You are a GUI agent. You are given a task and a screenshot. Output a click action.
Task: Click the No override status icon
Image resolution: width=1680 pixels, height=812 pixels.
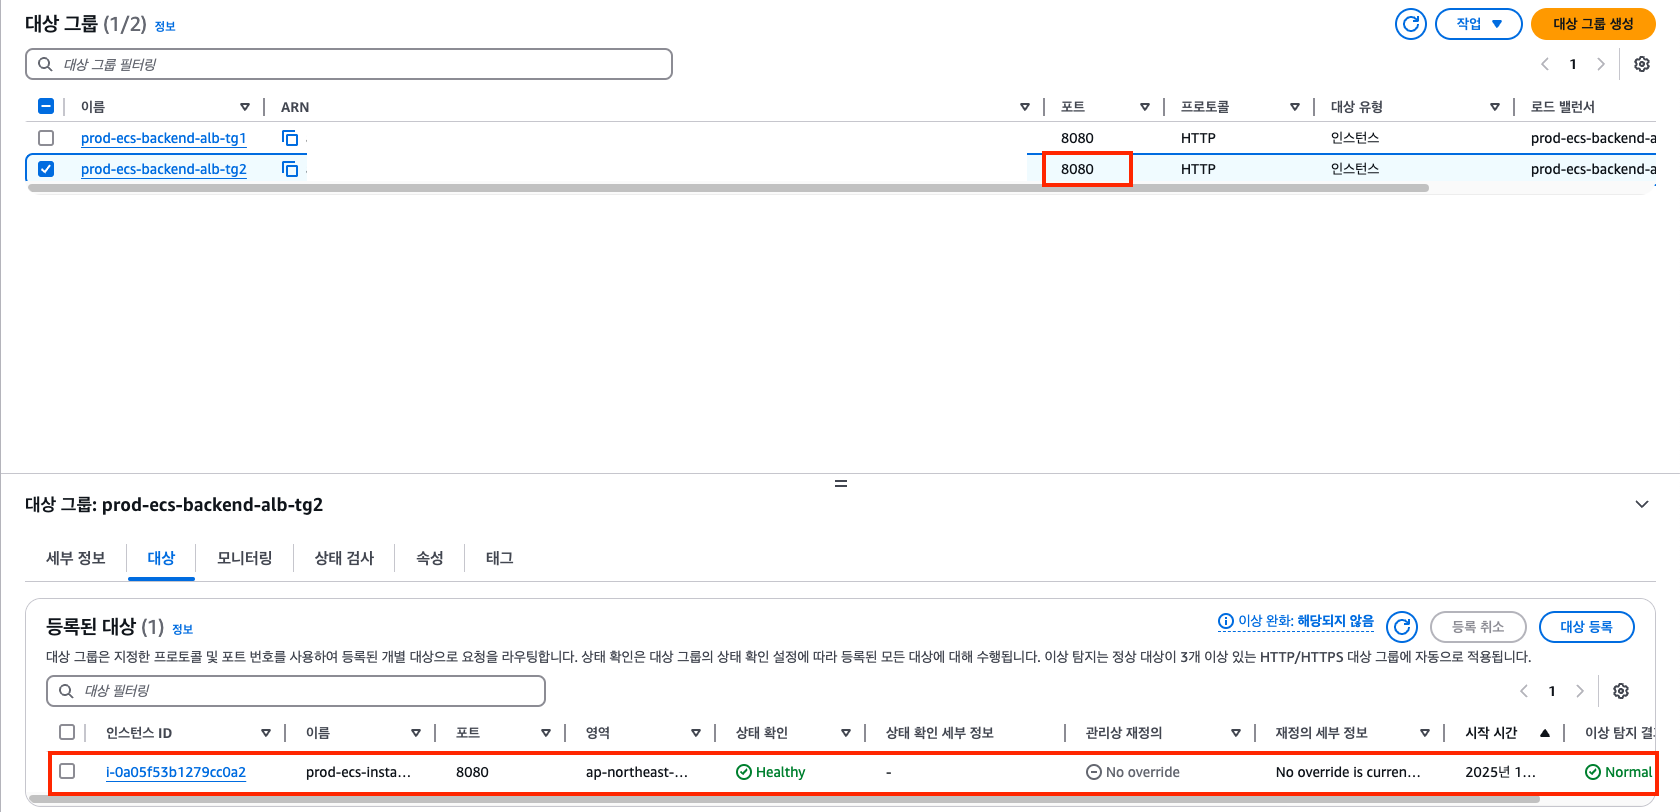1094,772
